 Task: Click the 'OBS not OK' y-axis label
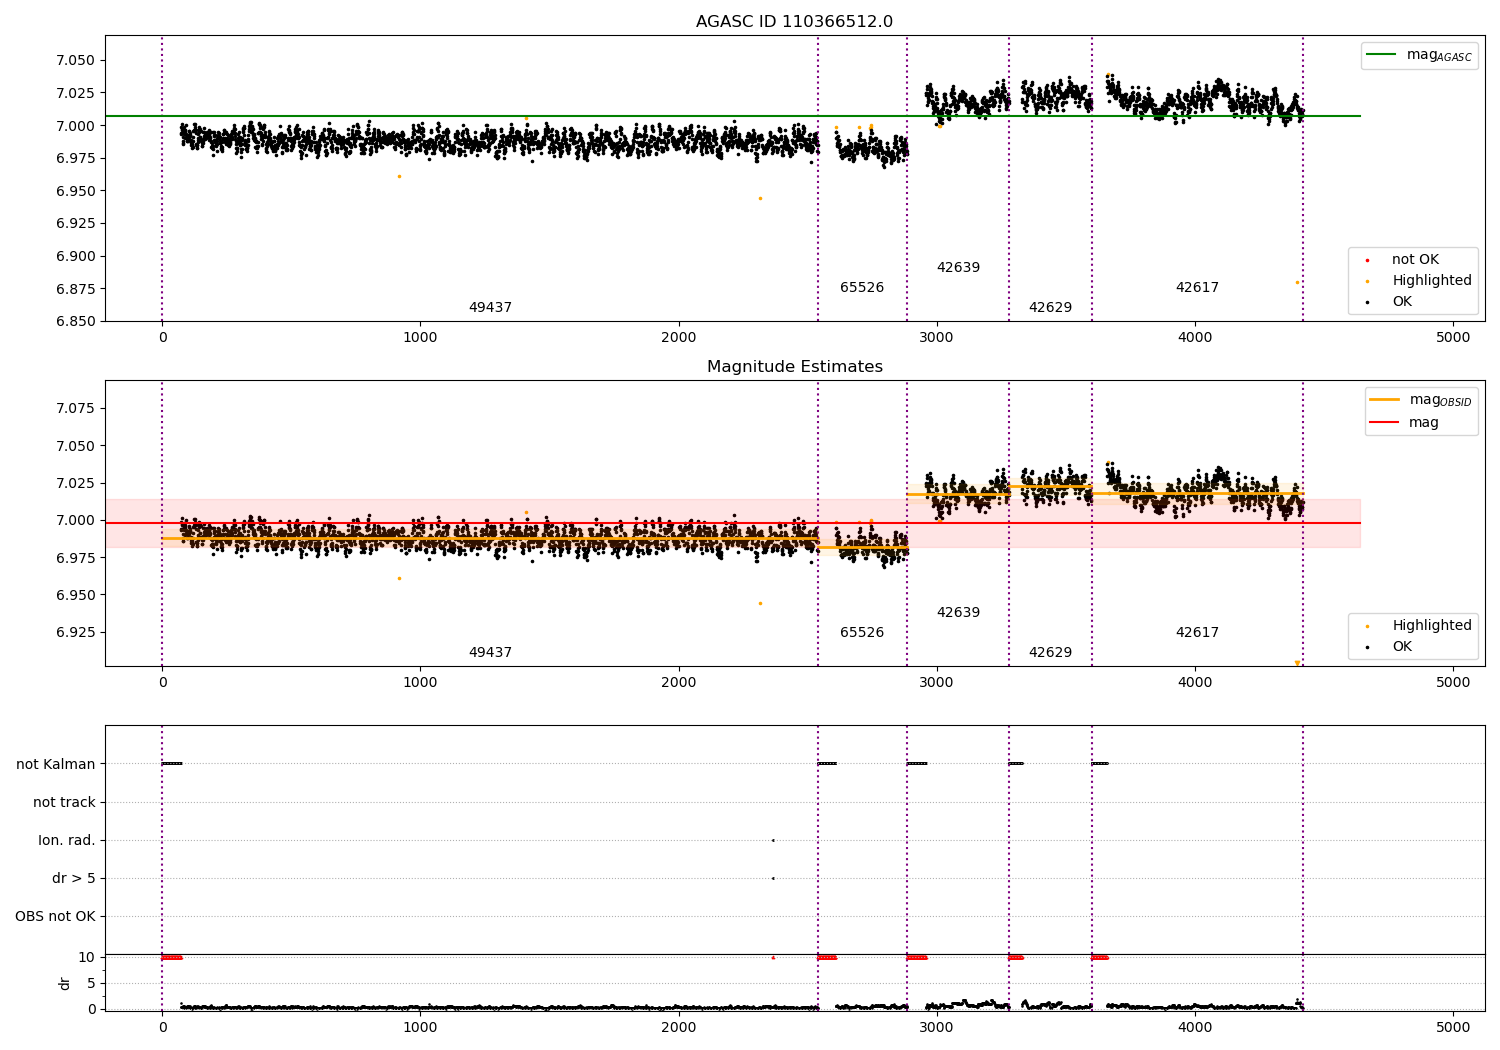[55, 916]
